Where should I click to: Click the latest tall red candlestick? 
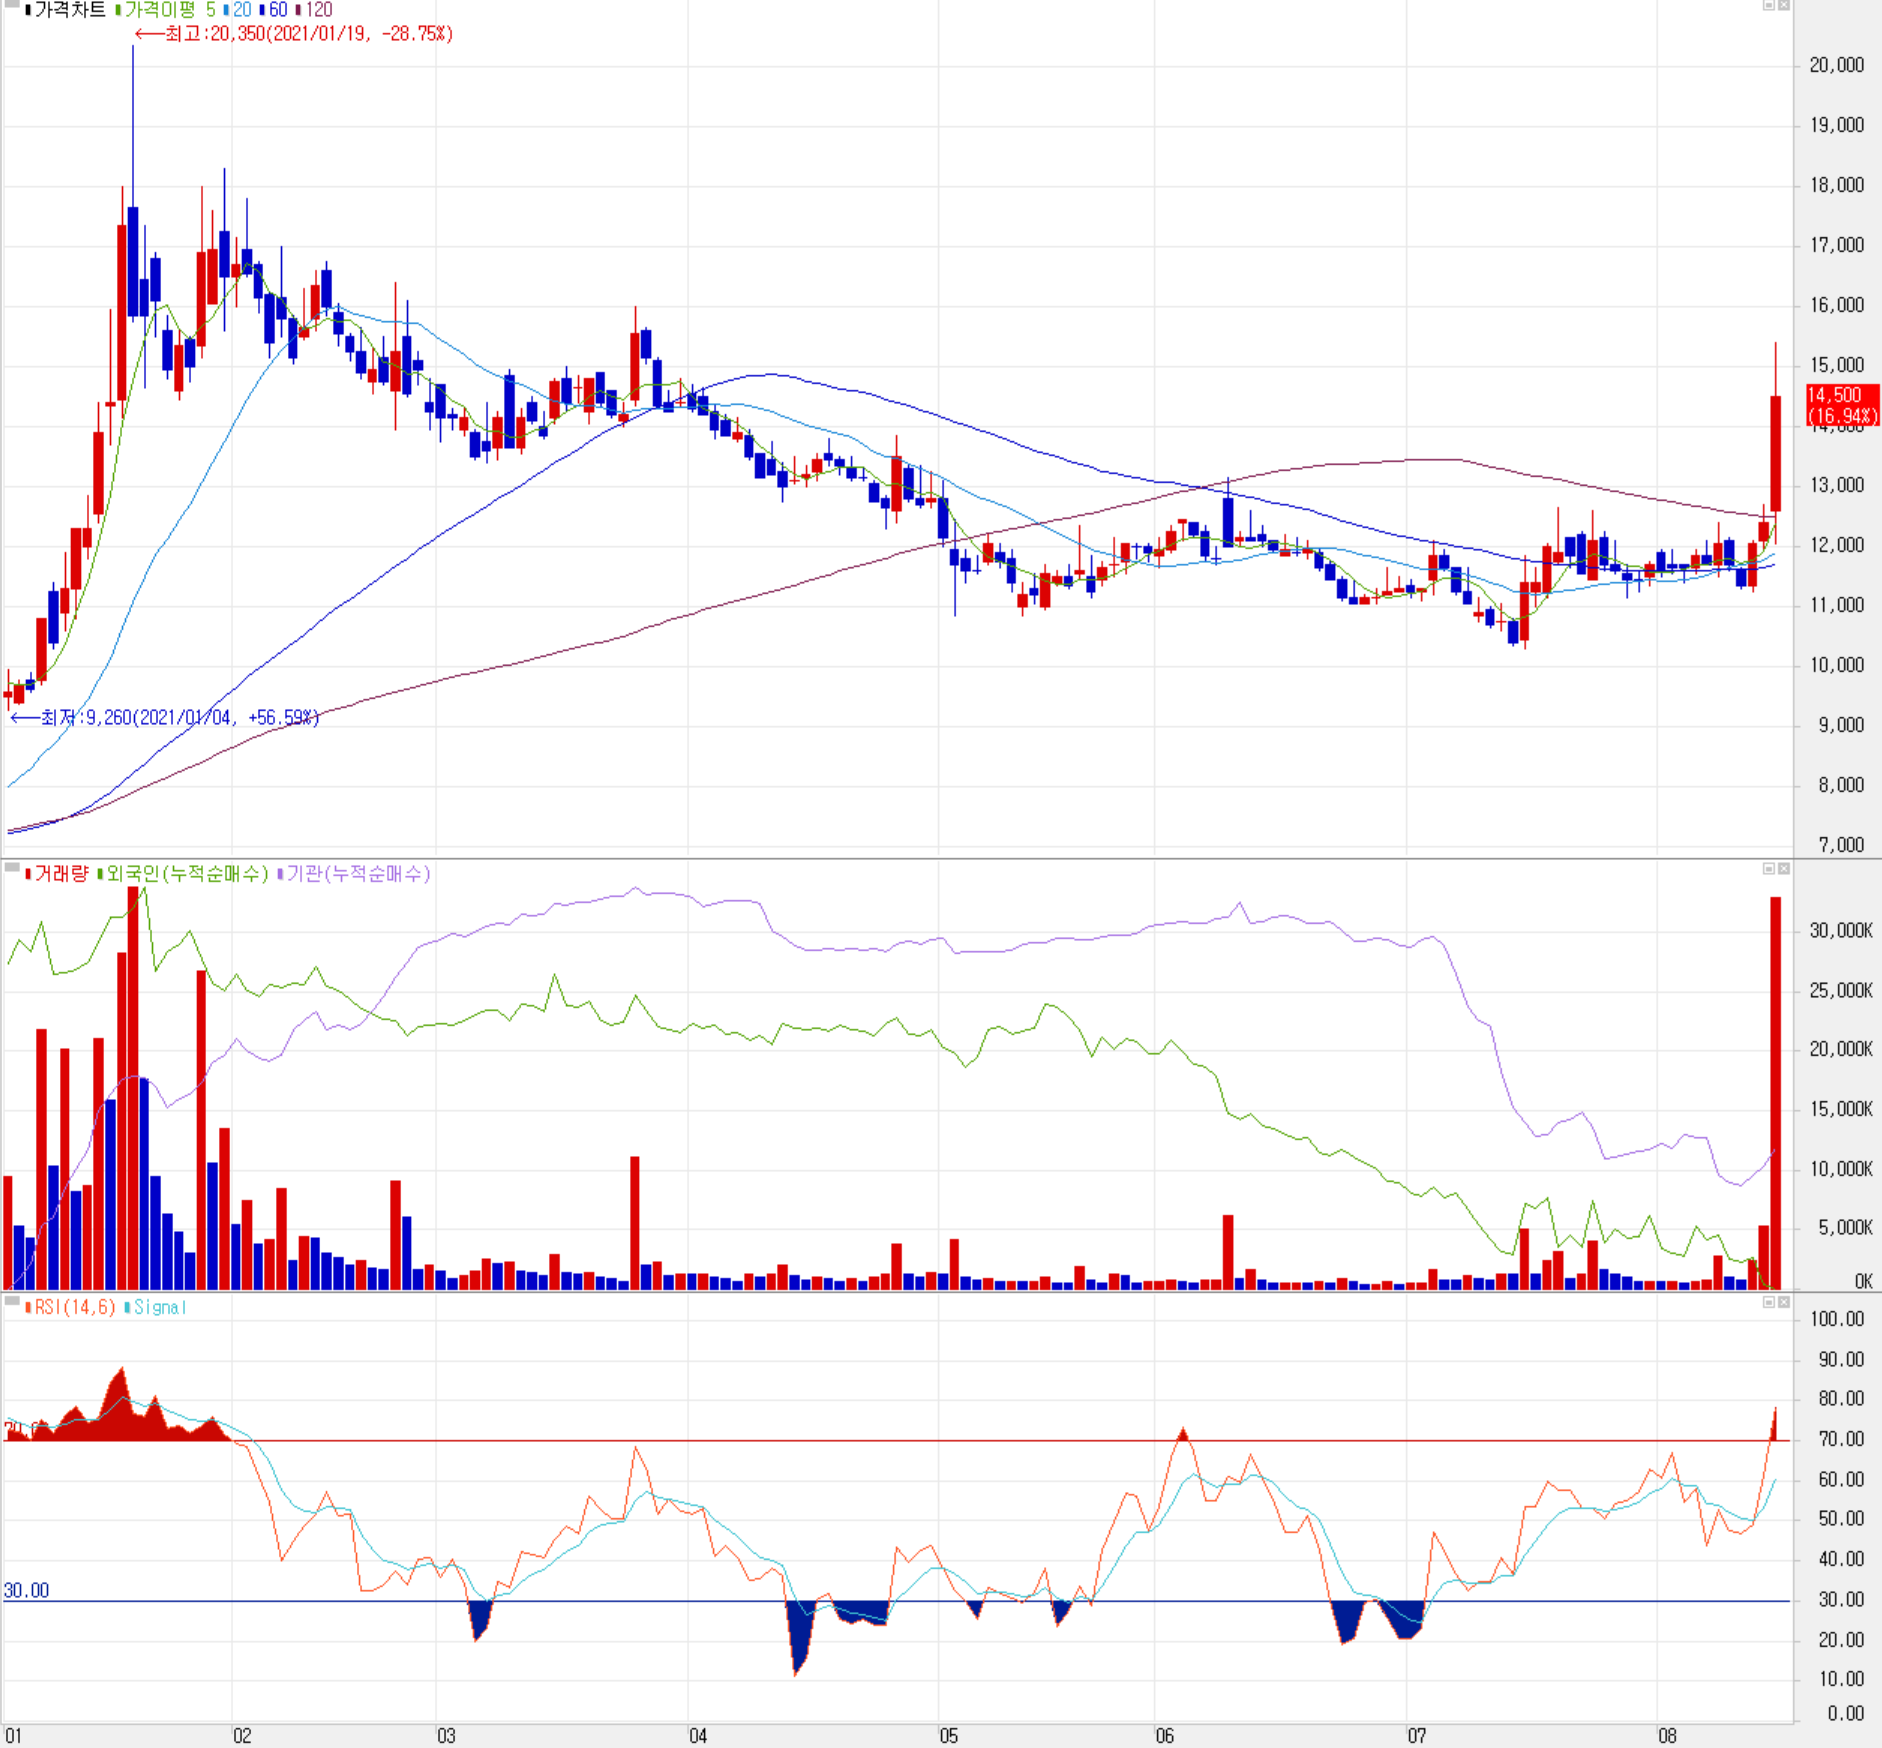coord(1776,453)
